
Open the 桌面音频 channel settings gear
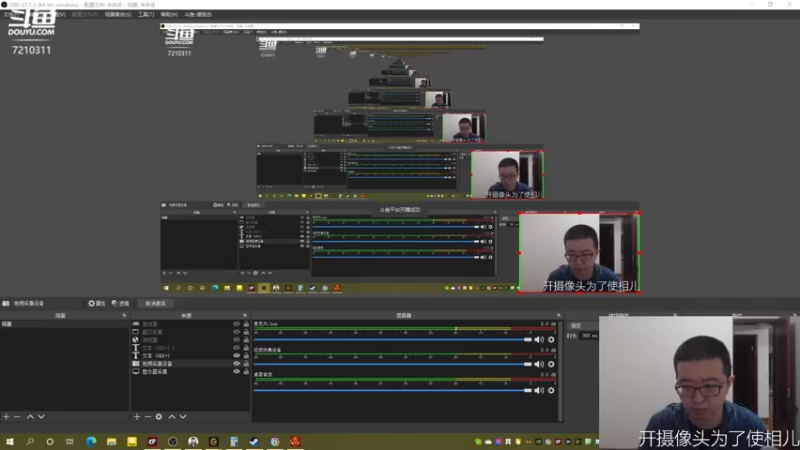[551, 390]
